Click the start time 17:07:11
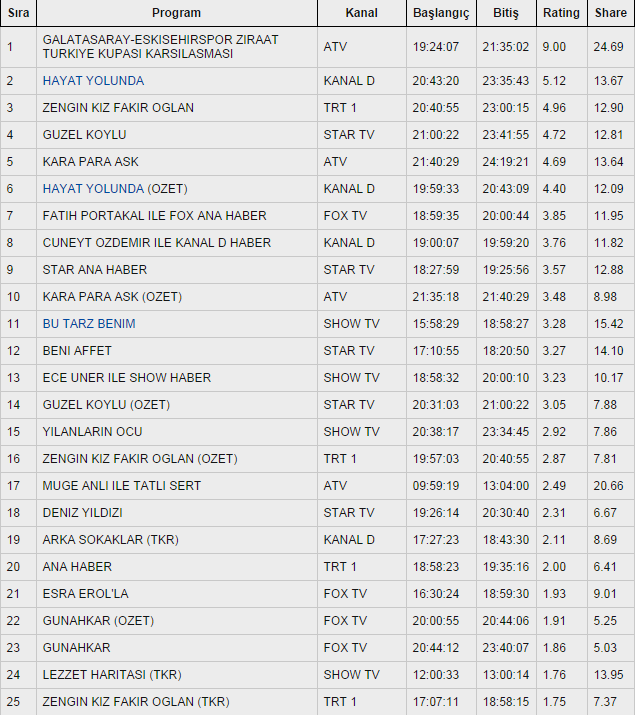The height and width of the screenshot is (715, 635). 436,702
